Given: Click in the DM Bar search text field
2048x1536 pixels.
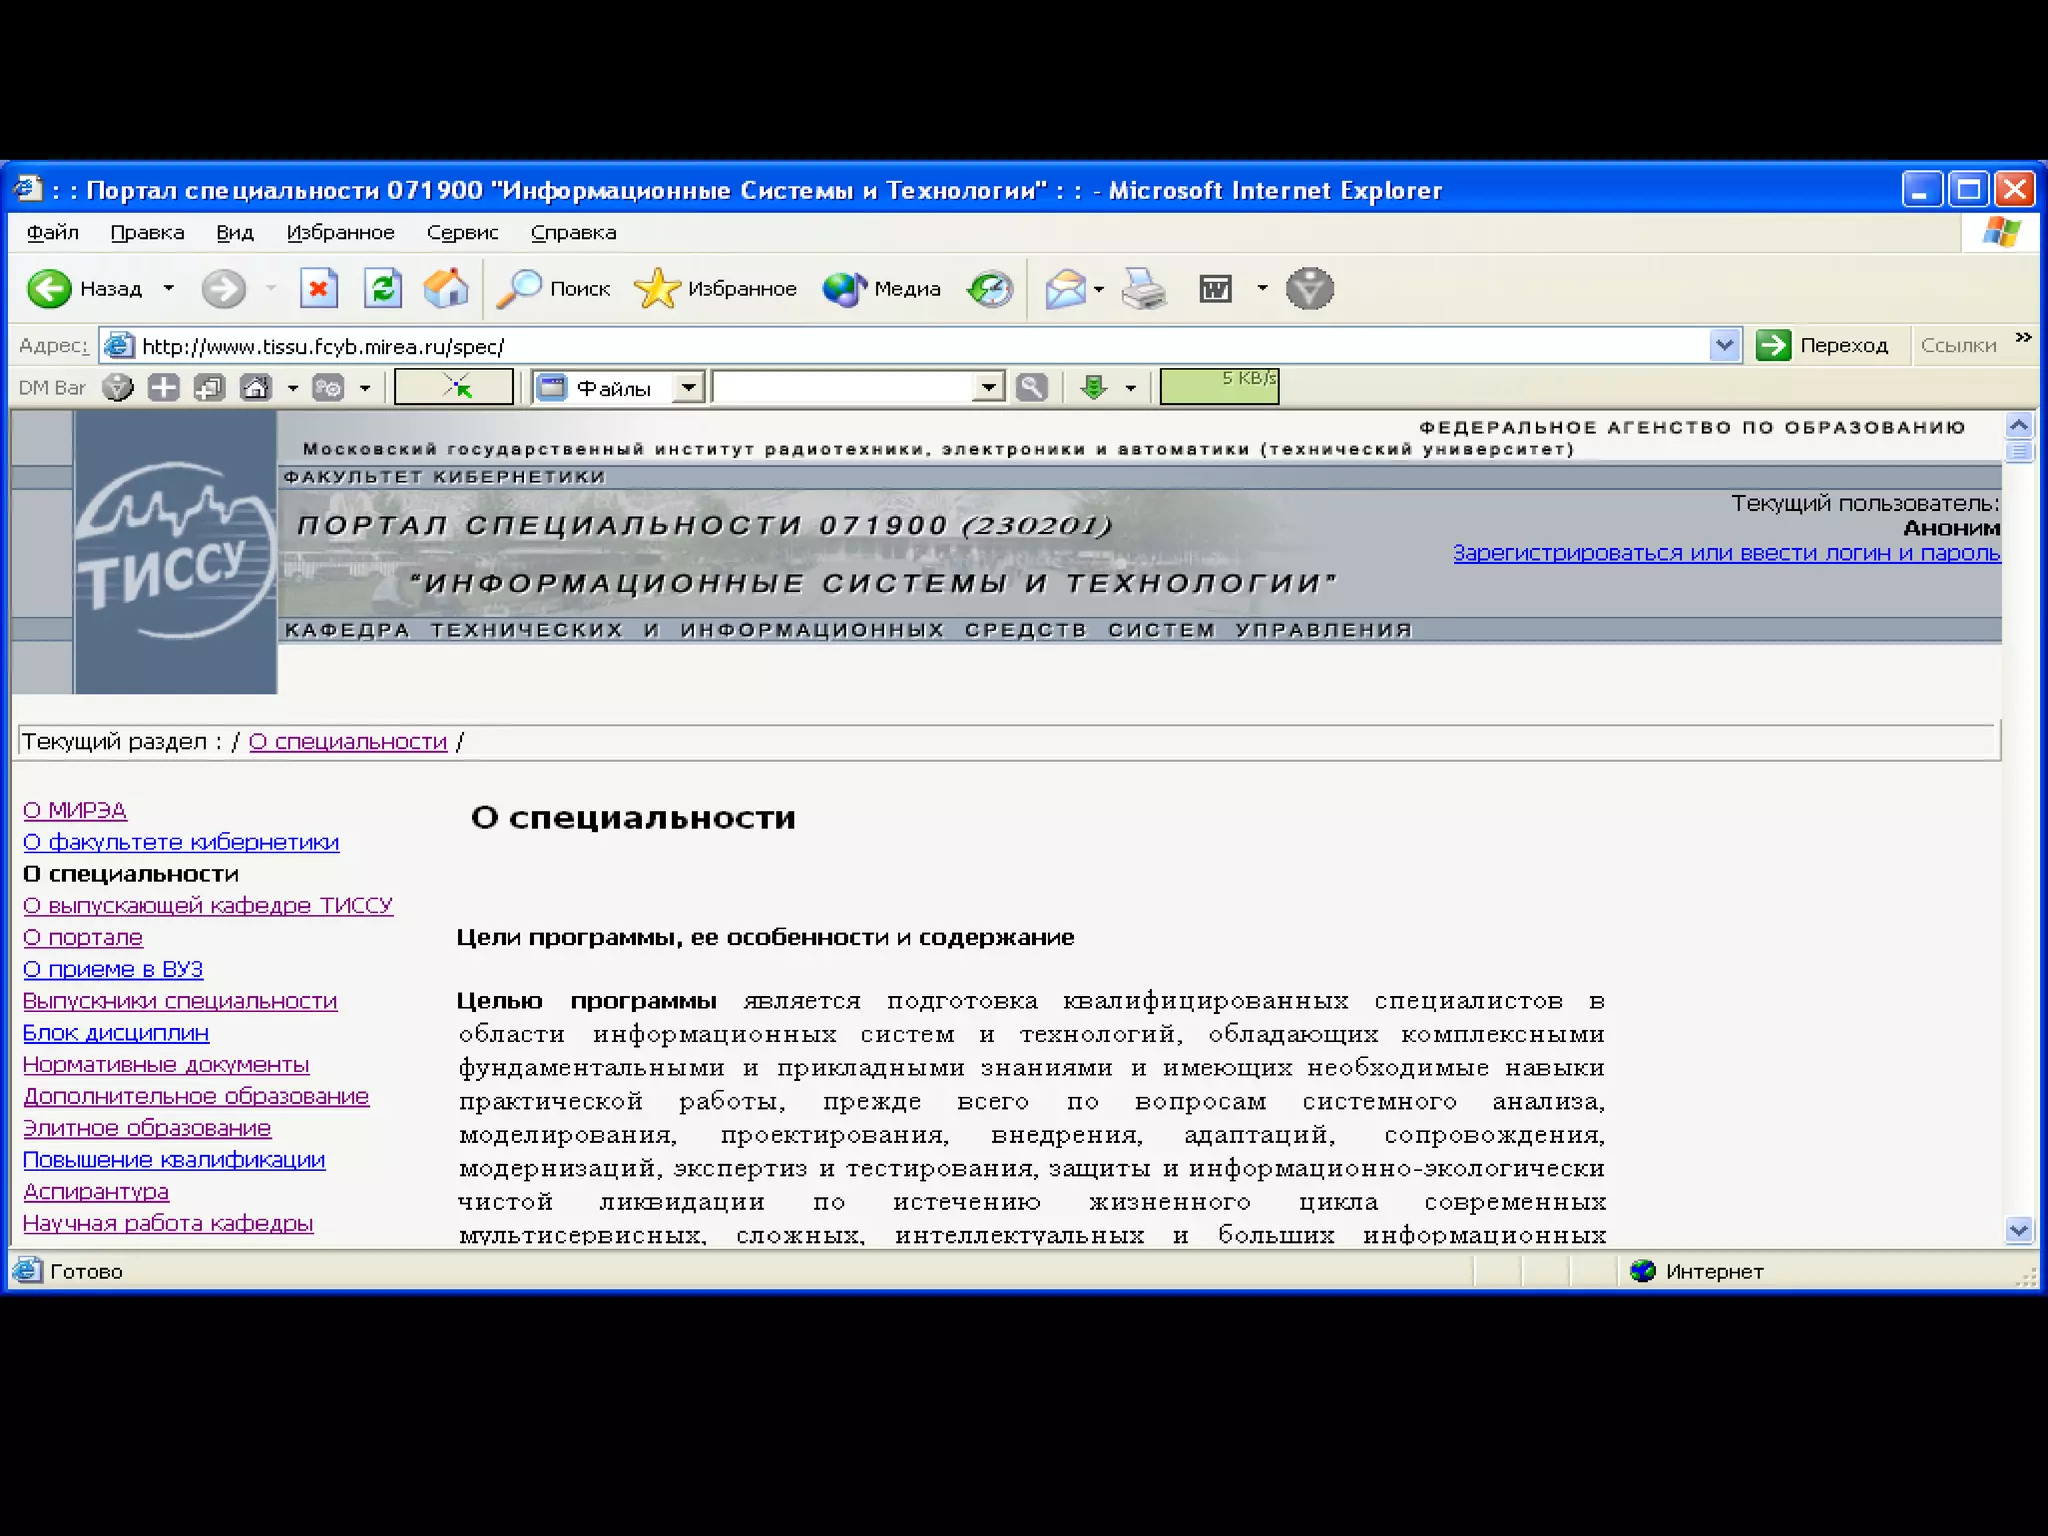Looking at the screenshot, I should 843,387.
